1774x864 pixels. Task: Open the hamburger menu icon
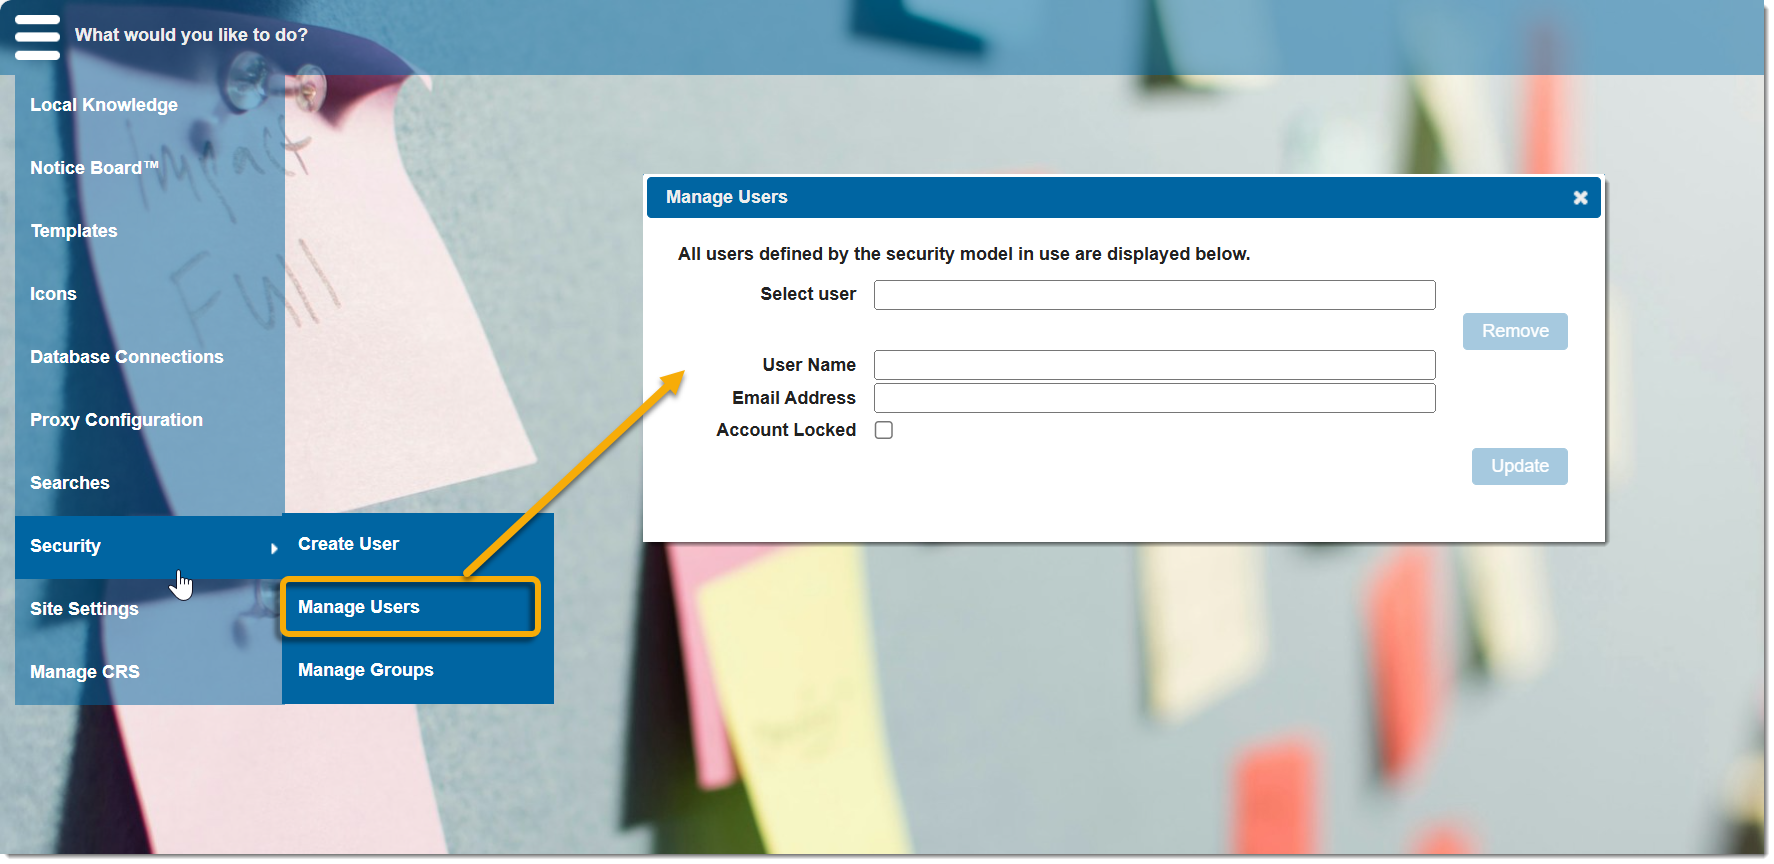(37, 36)
